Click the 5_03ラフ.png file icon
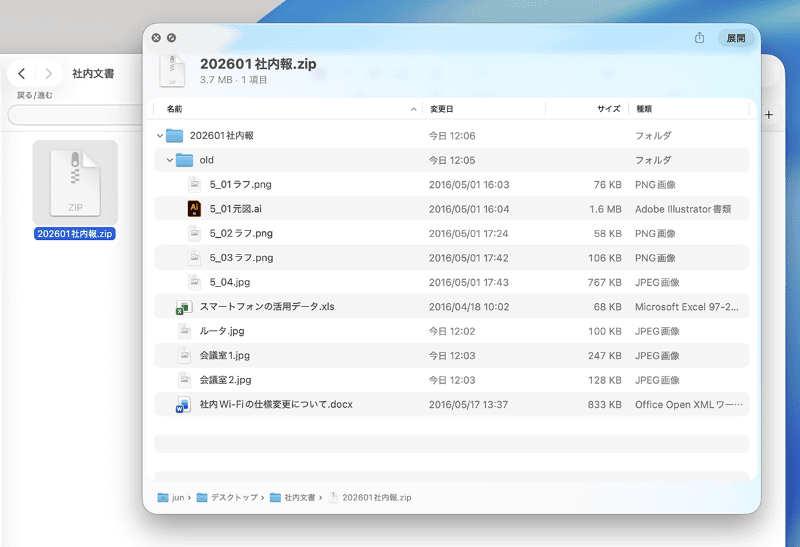 pos(194,258)
